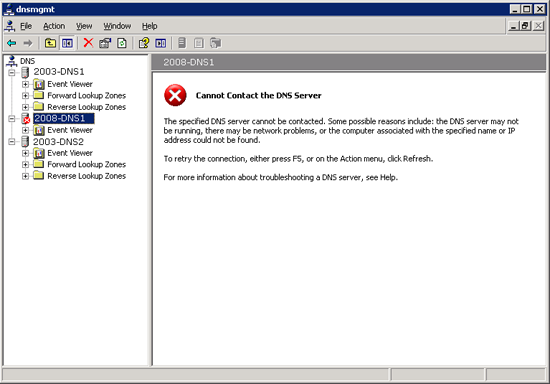Expand Reverse Lookup Zones under 2003-DNS2
The image size is (550, 384).
[25, 176]
